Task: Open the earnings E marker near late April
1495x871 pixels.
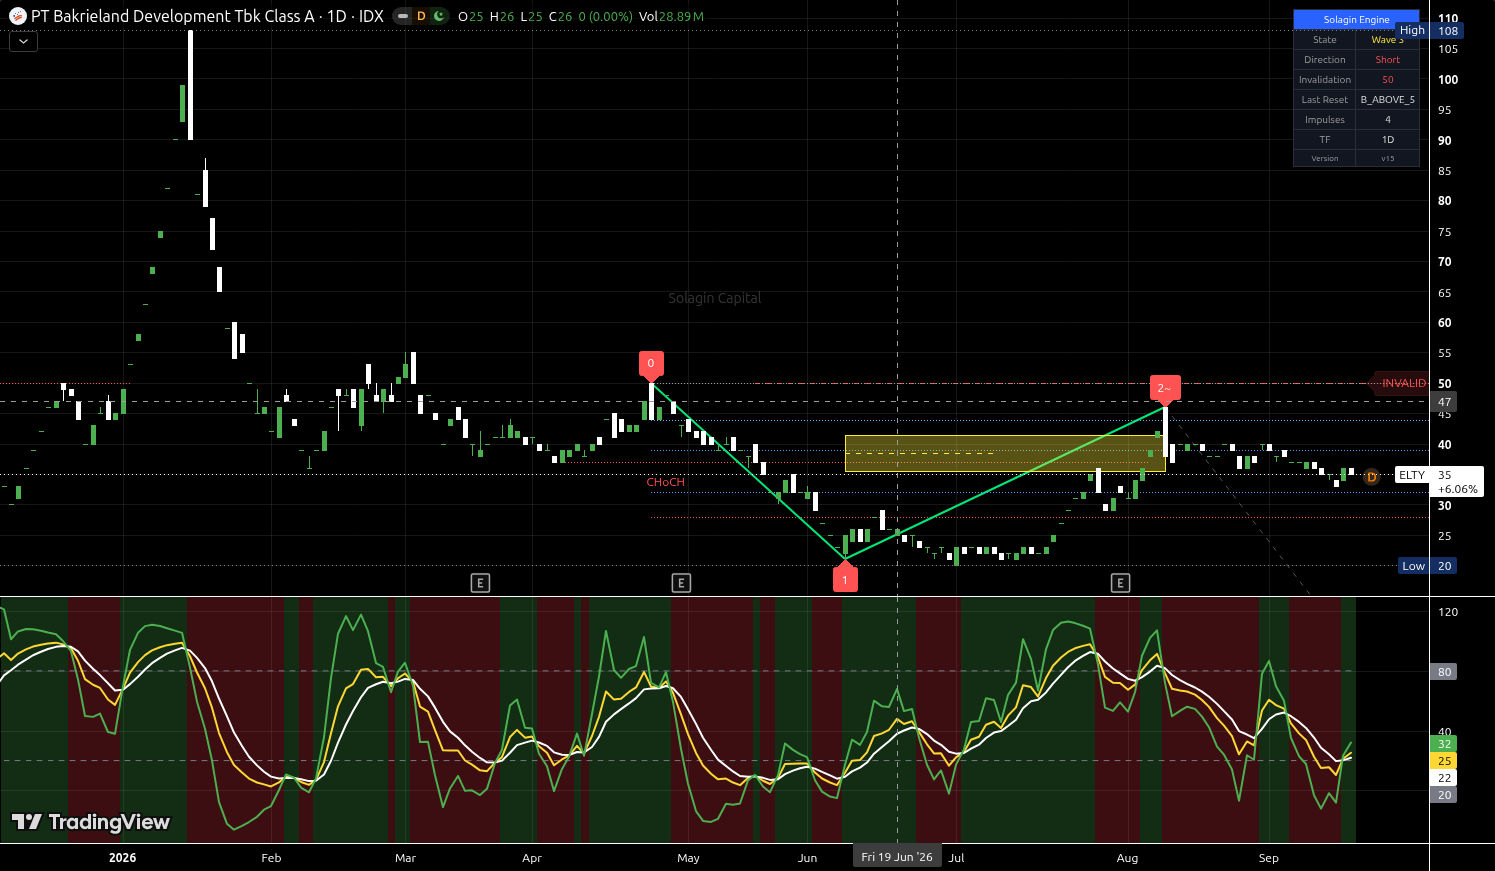Action: tap(681, 583)
